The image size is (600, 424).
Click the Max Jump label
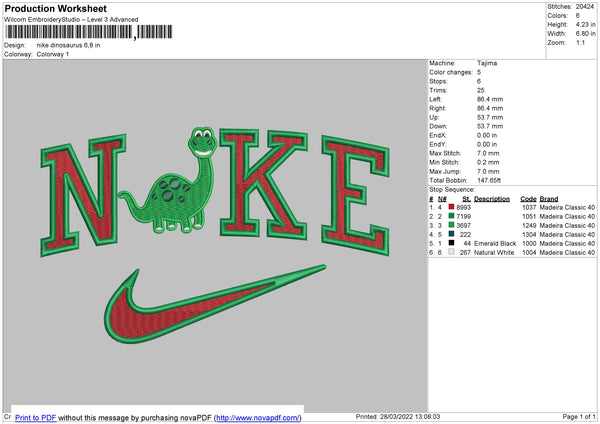445,171
